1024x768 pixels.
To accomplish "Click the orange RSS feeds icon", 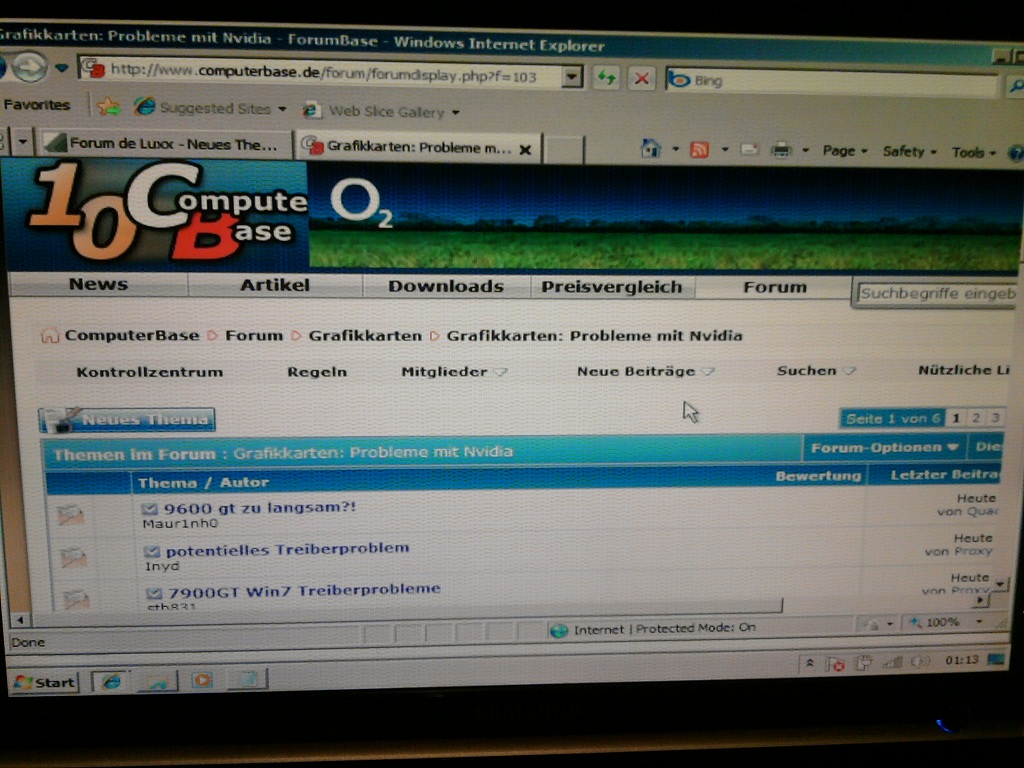I will (700, 150).
